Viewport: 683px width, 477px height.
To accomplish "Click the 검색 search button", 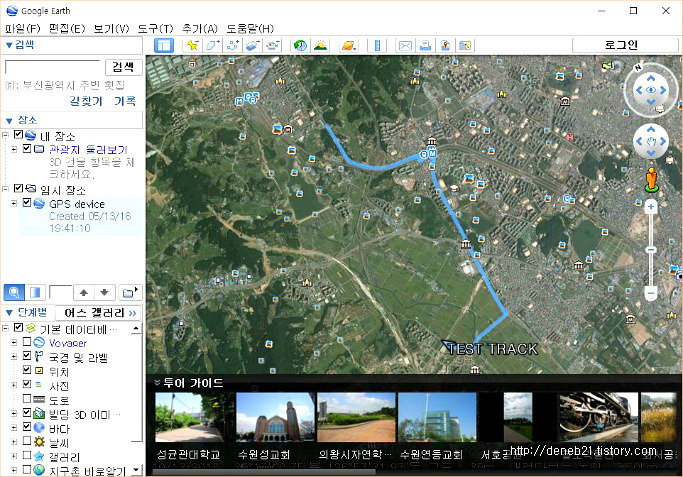I will pyautogui.click(x=124, y=67).
